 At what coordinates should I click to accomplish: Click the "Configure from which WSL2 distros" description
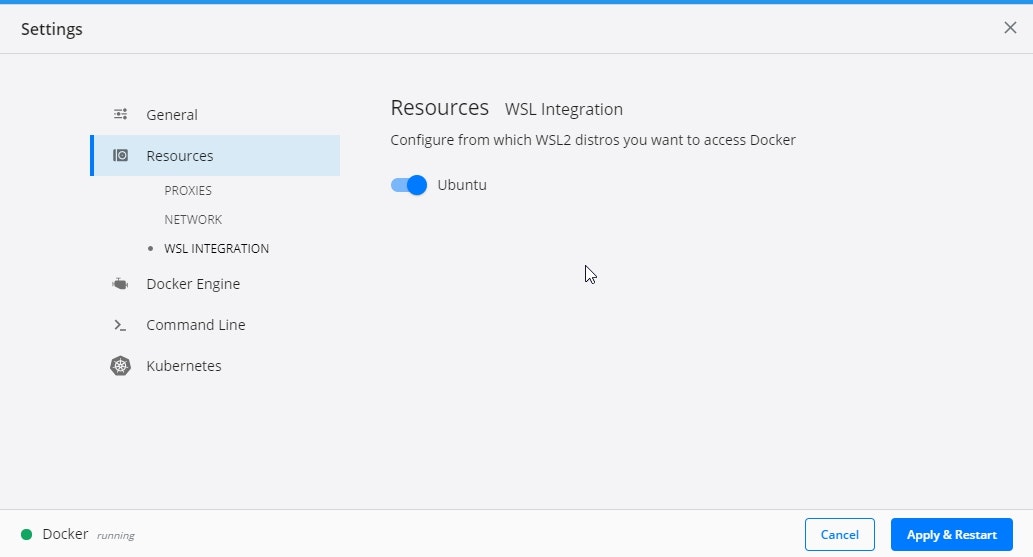pos(593,140)
